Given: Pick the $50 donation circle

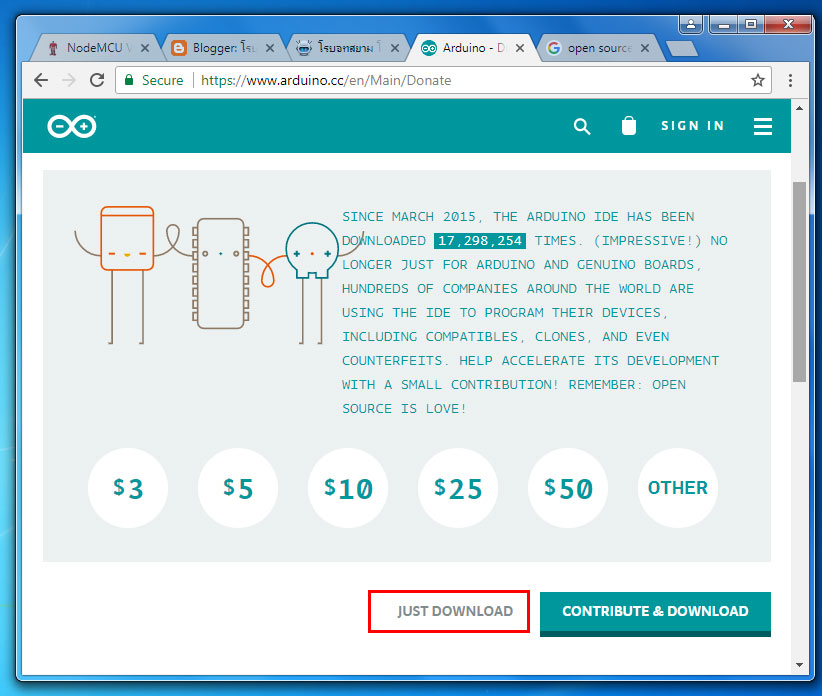Looking at the screenshot, I should (568, 487).
